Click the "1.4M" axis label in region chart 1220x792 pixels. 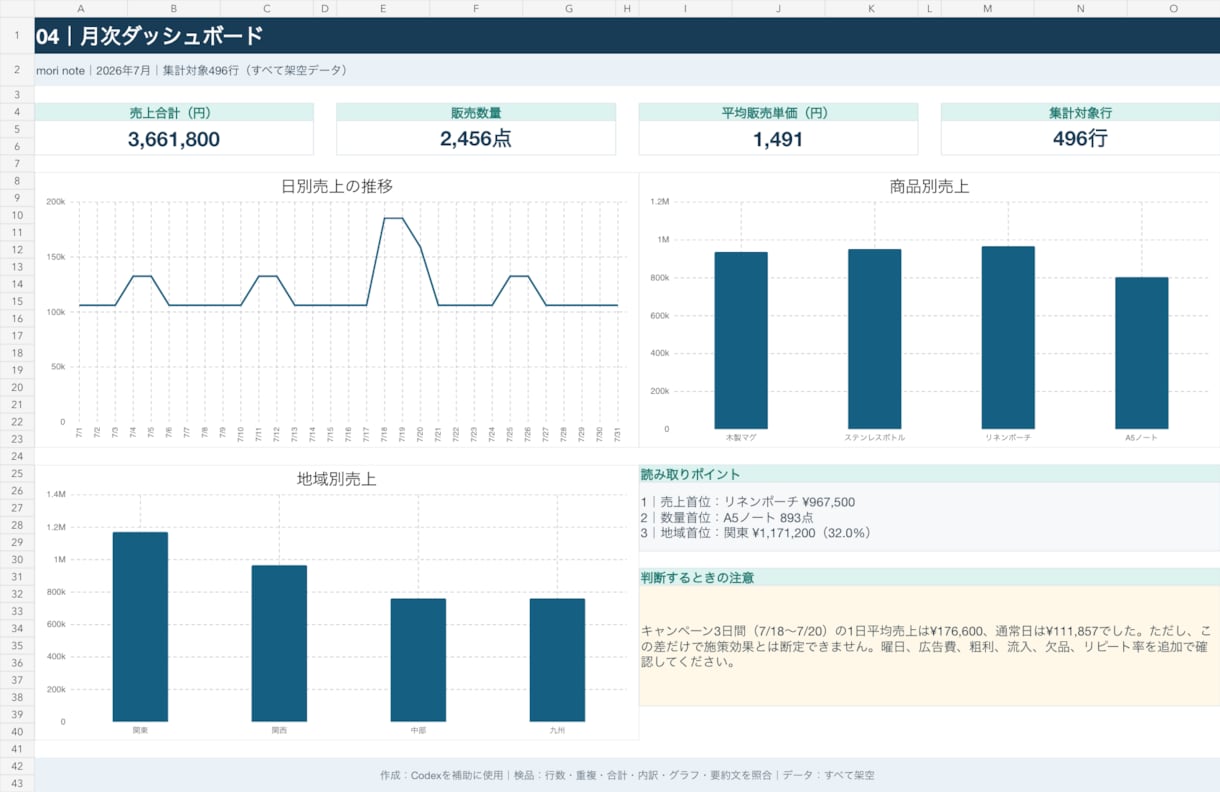55,495
